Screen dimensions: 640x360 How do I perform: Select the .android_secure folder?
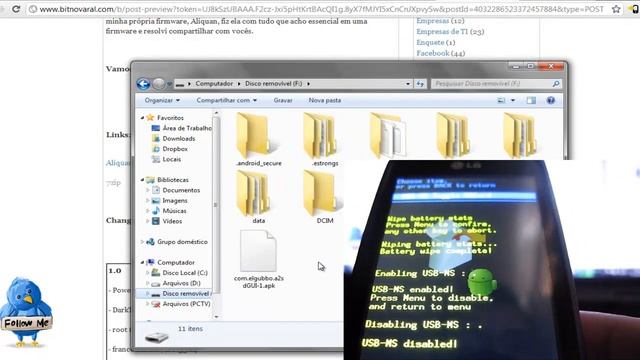pyautogui.click(x=259, y=140)
